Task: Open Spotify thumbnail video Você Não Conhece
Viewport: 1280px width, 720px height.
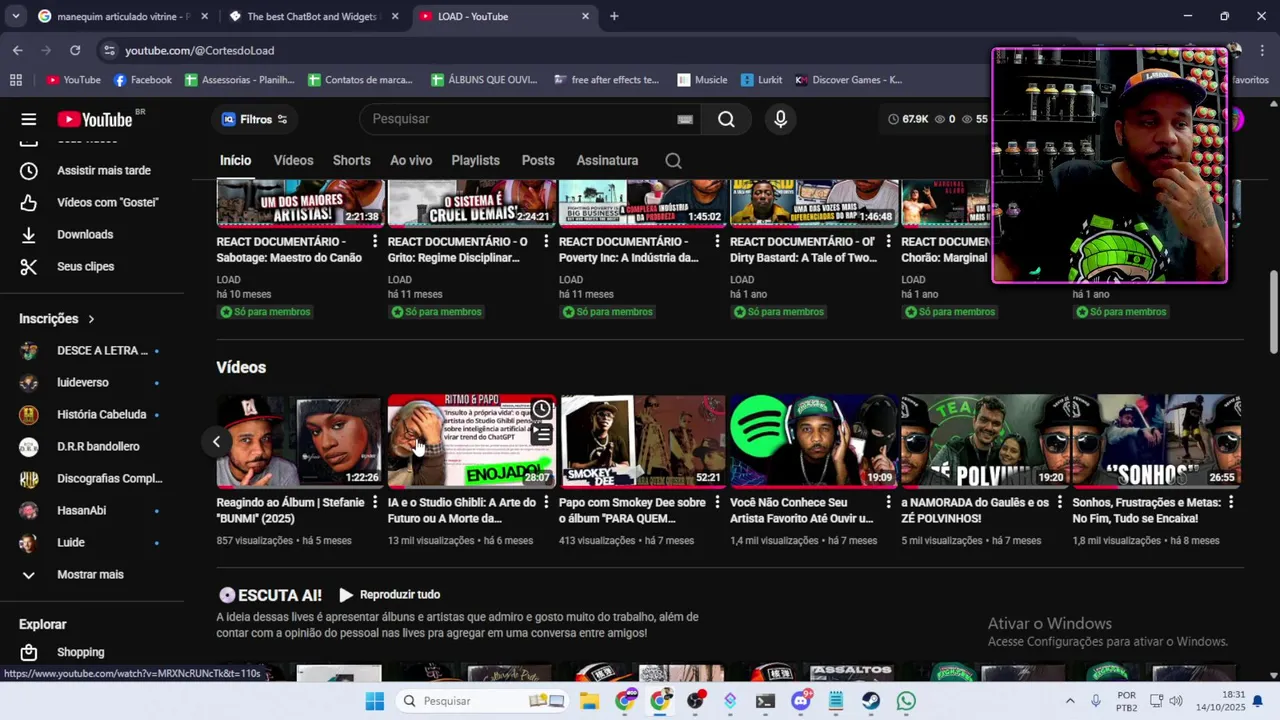Action: 812,441
